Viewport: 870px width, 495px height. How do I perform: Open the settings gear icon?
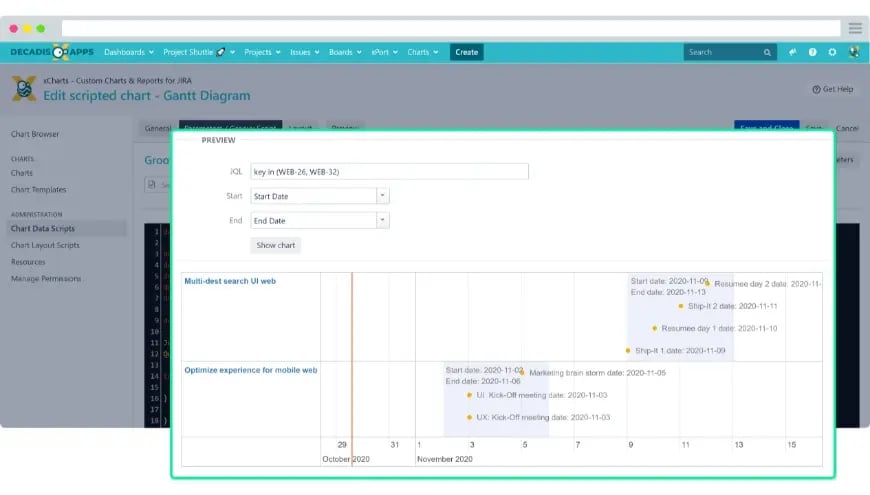point(832,52)
